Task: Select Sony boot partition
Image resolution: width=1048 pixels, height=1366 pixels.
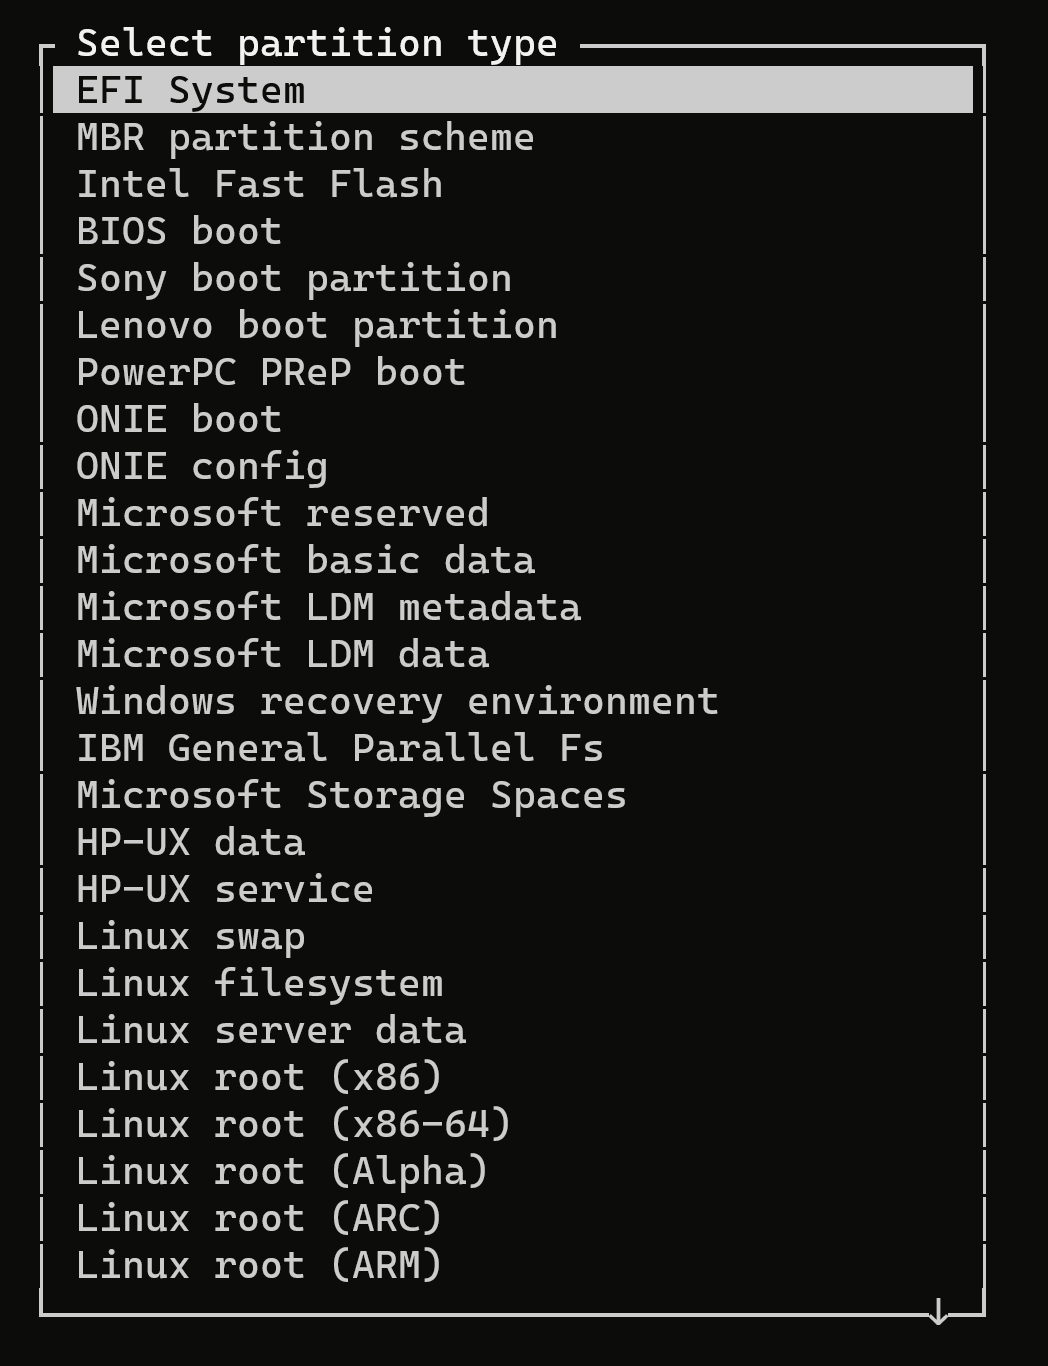Action: pyautogui.click(x=294, y=278)
